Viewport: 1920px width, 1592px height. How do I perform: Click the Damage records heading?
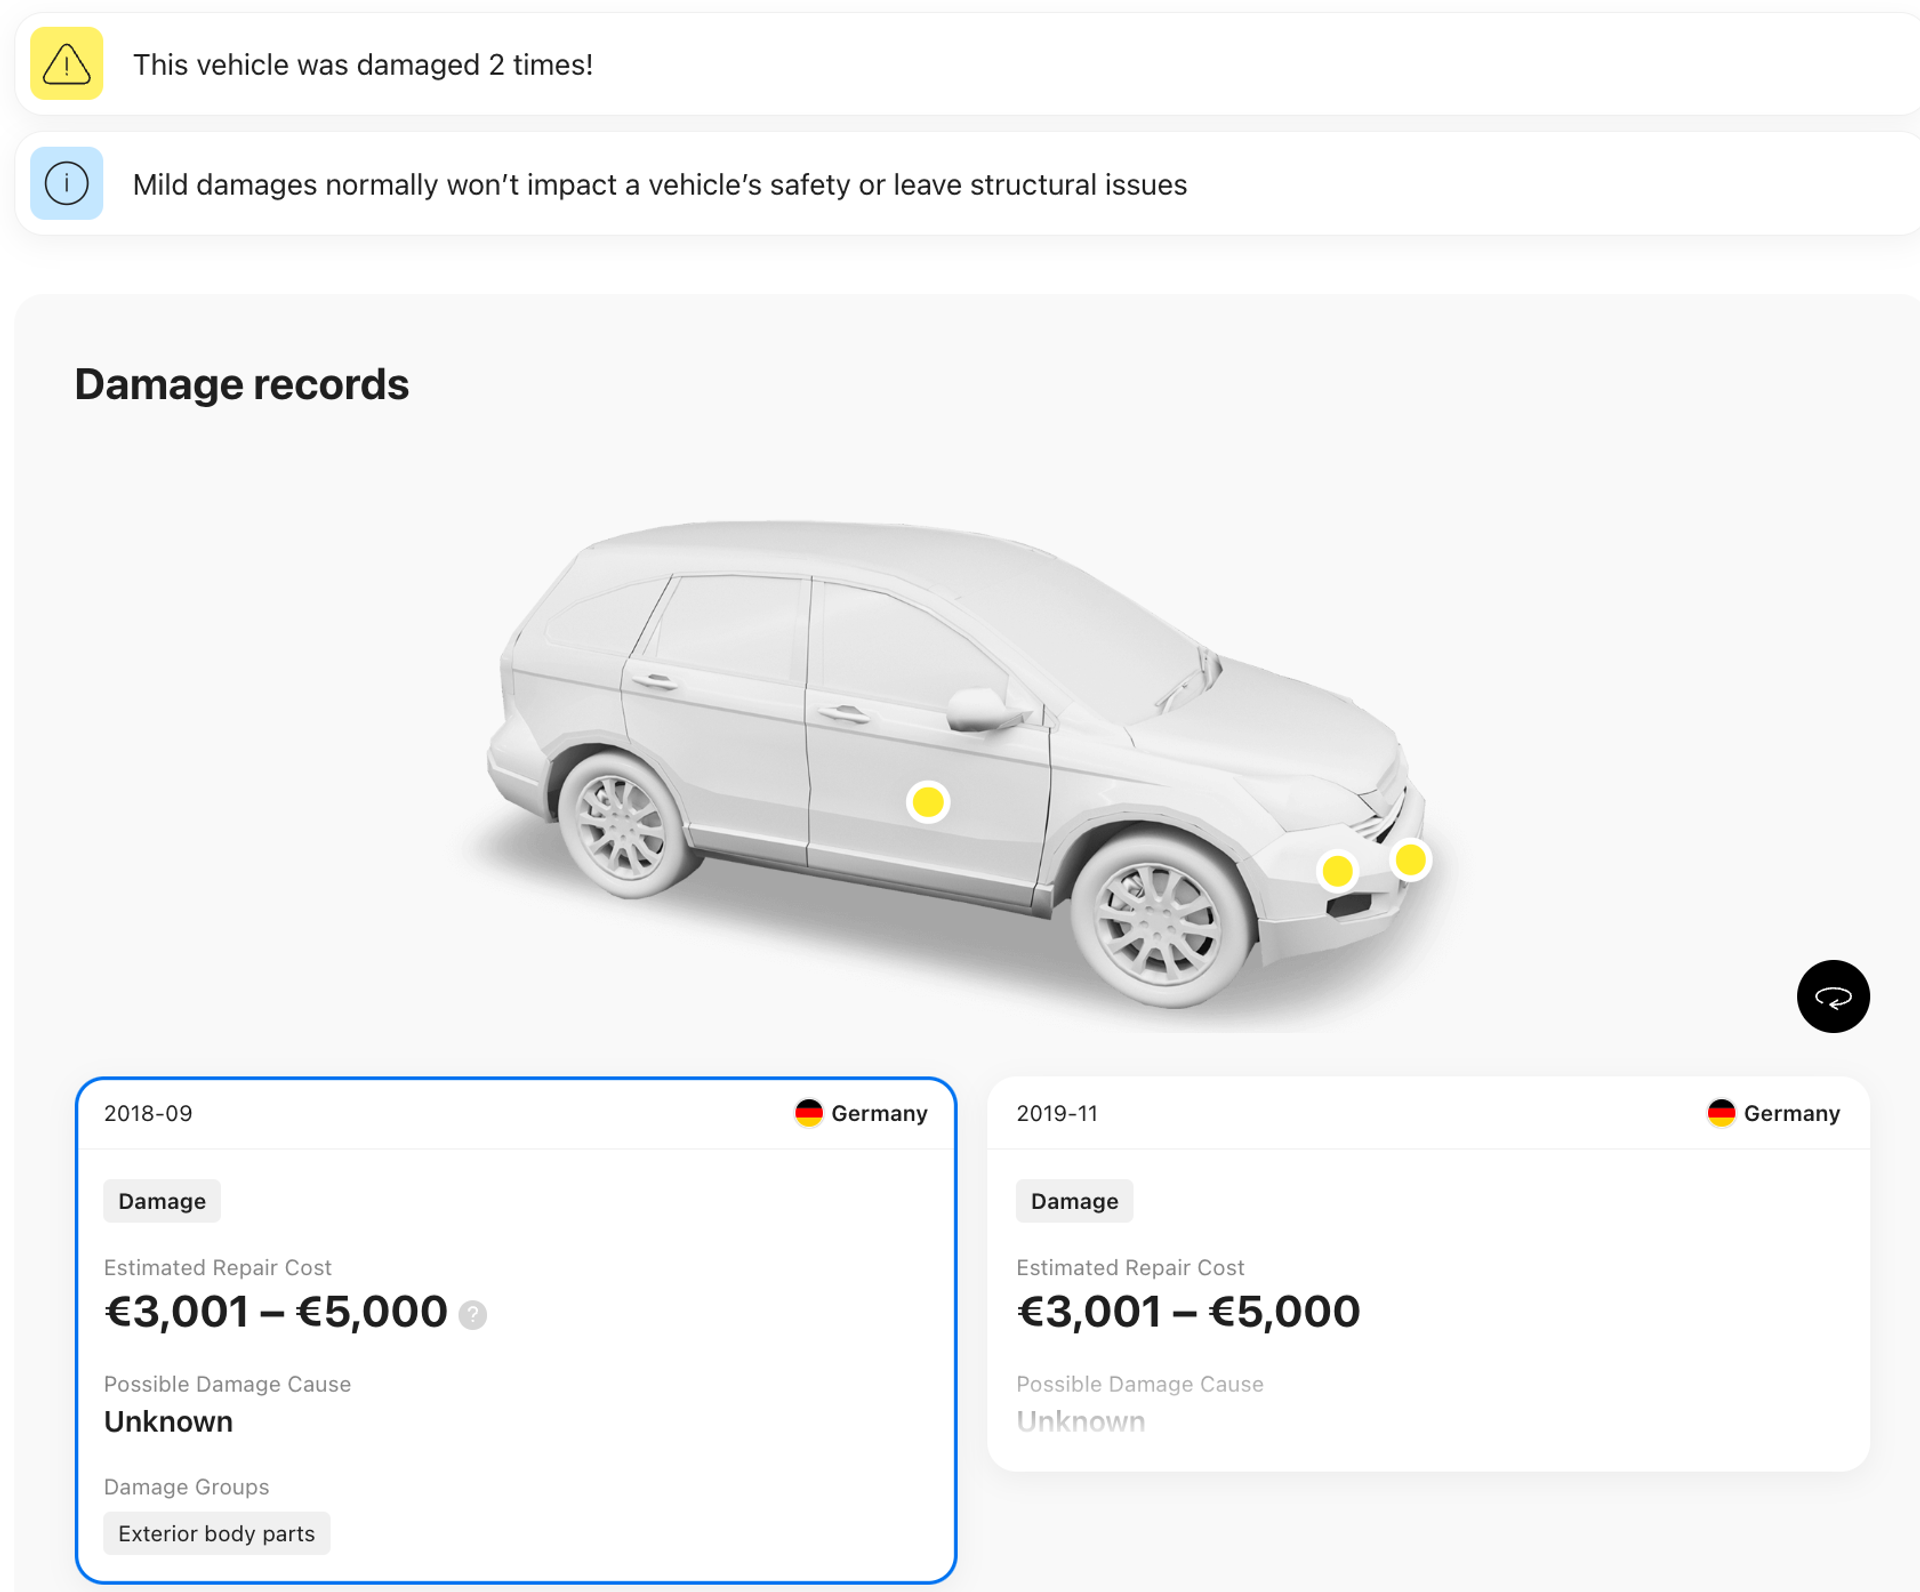pos(242,384)
